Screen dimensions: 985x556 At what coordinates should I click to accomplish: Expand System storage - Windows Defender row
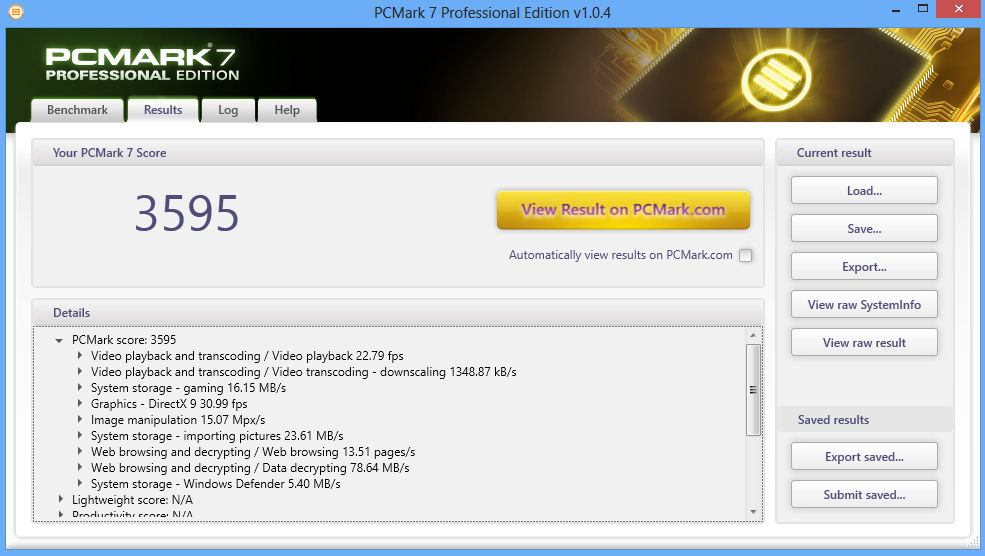click(x=80, y=484)
